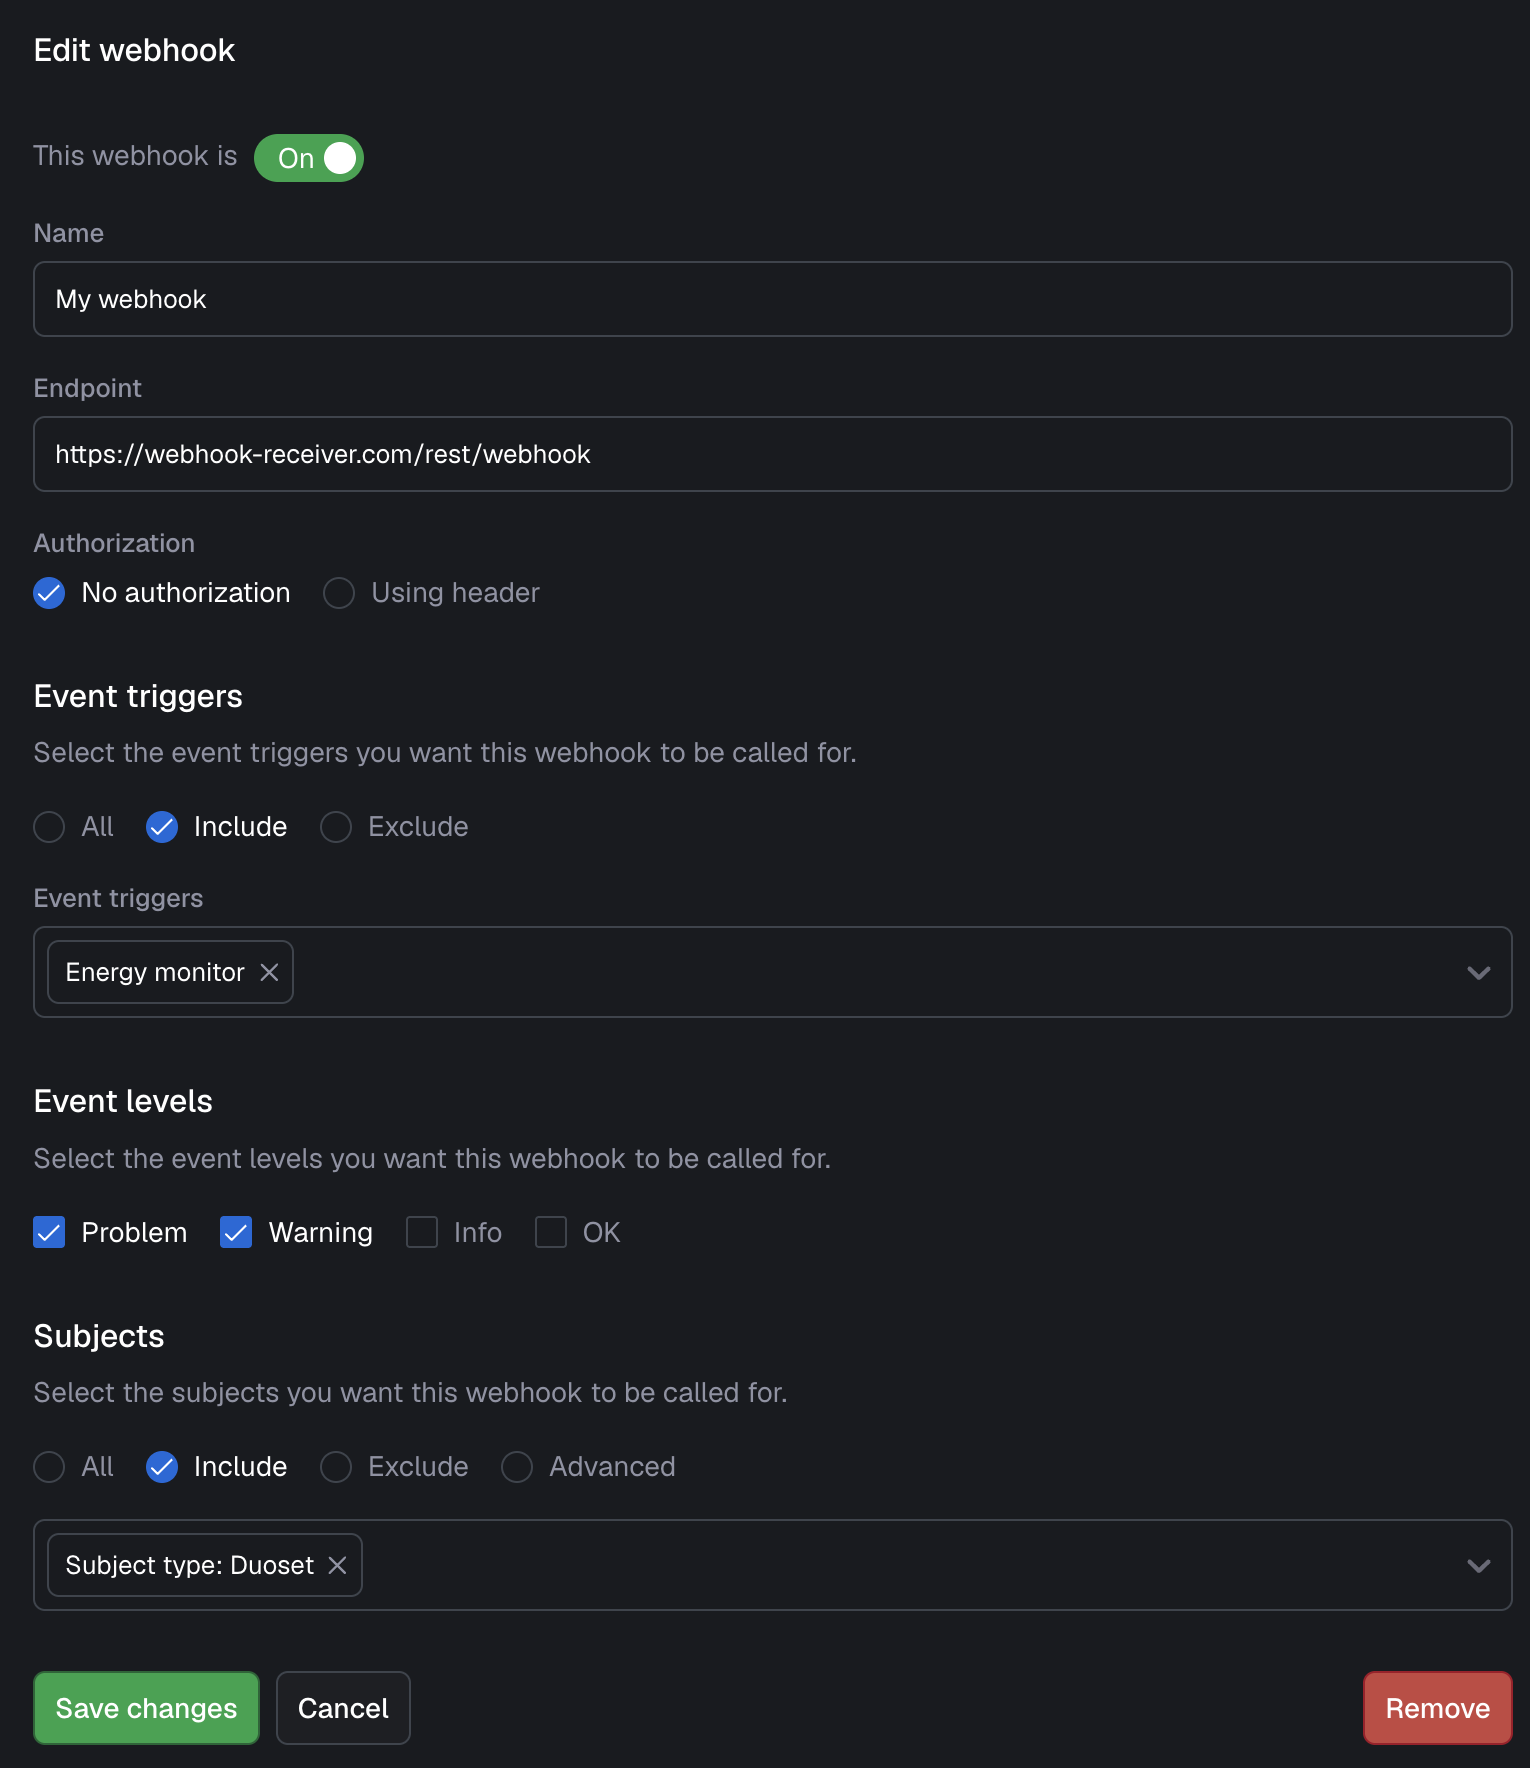Remove the Subject type: Duoset tag
The image size is (1530, 1768).
click(x=337, y=1565)
